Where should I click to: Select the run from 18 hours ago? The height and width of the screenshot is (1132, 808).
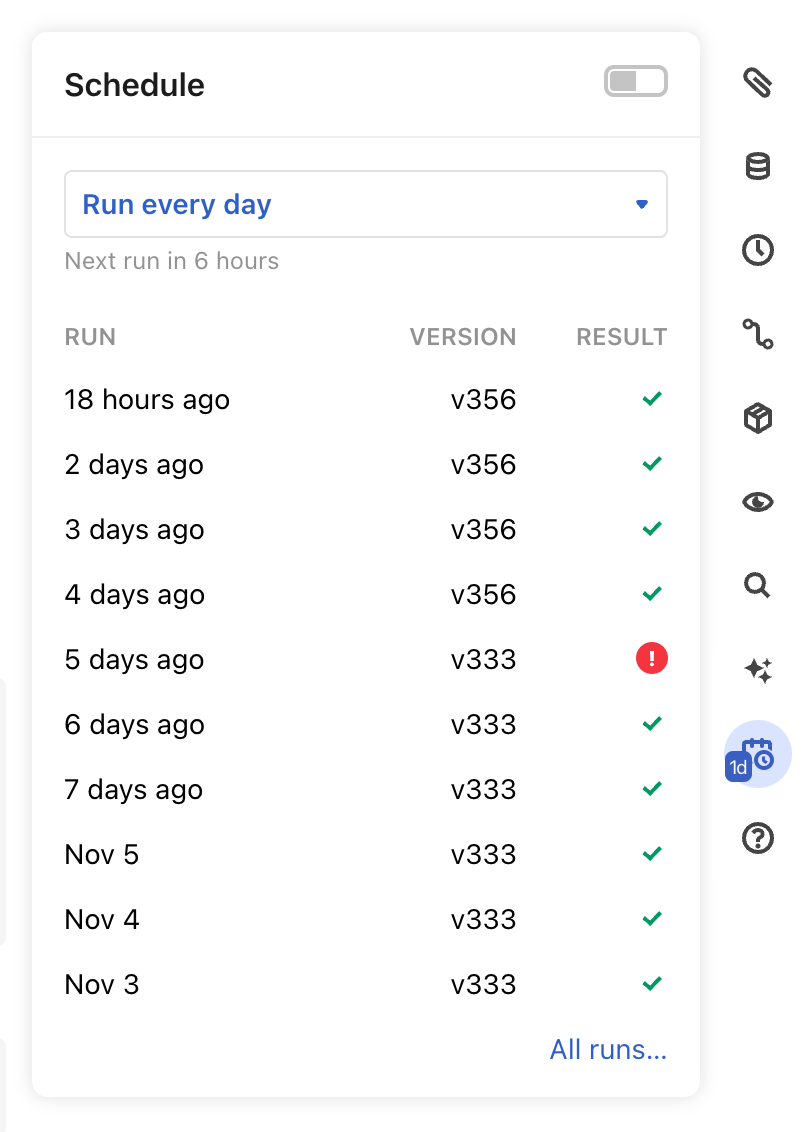click(x=147, y=399)
